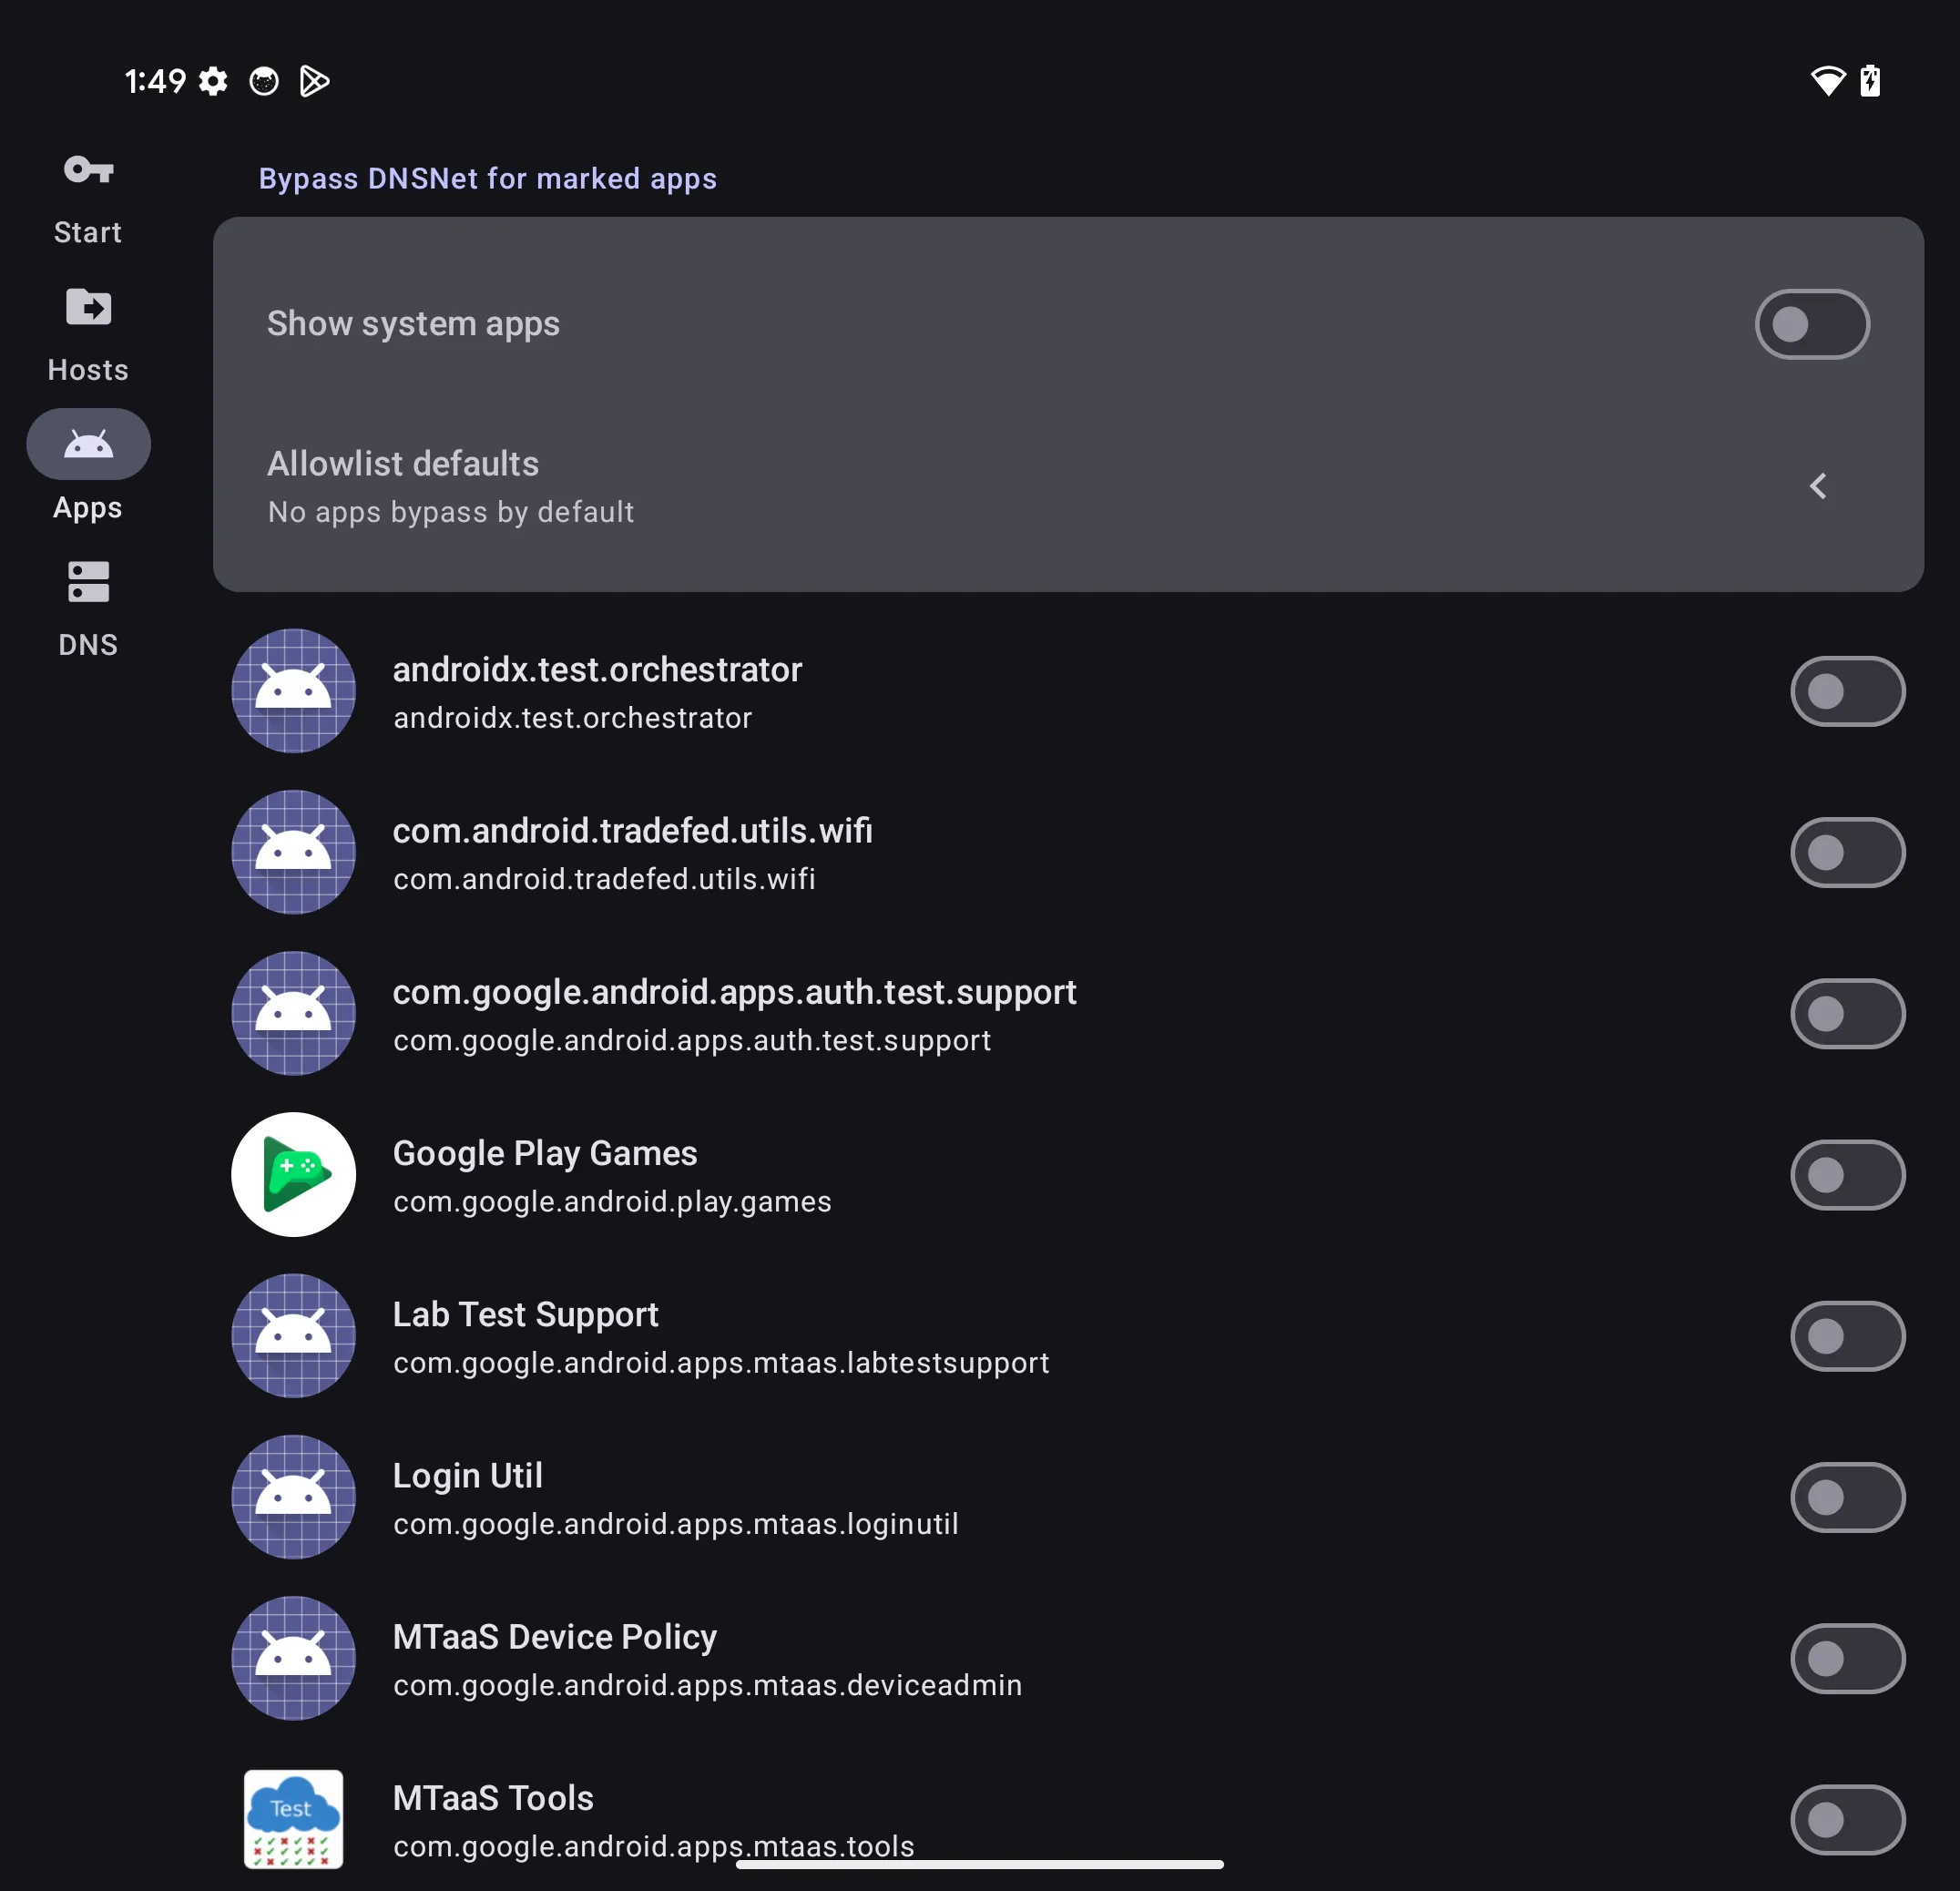The image size is (1960, 1891).
Task: Click the MTaaS Tools package name text
Action: [x=651, y=1846]
